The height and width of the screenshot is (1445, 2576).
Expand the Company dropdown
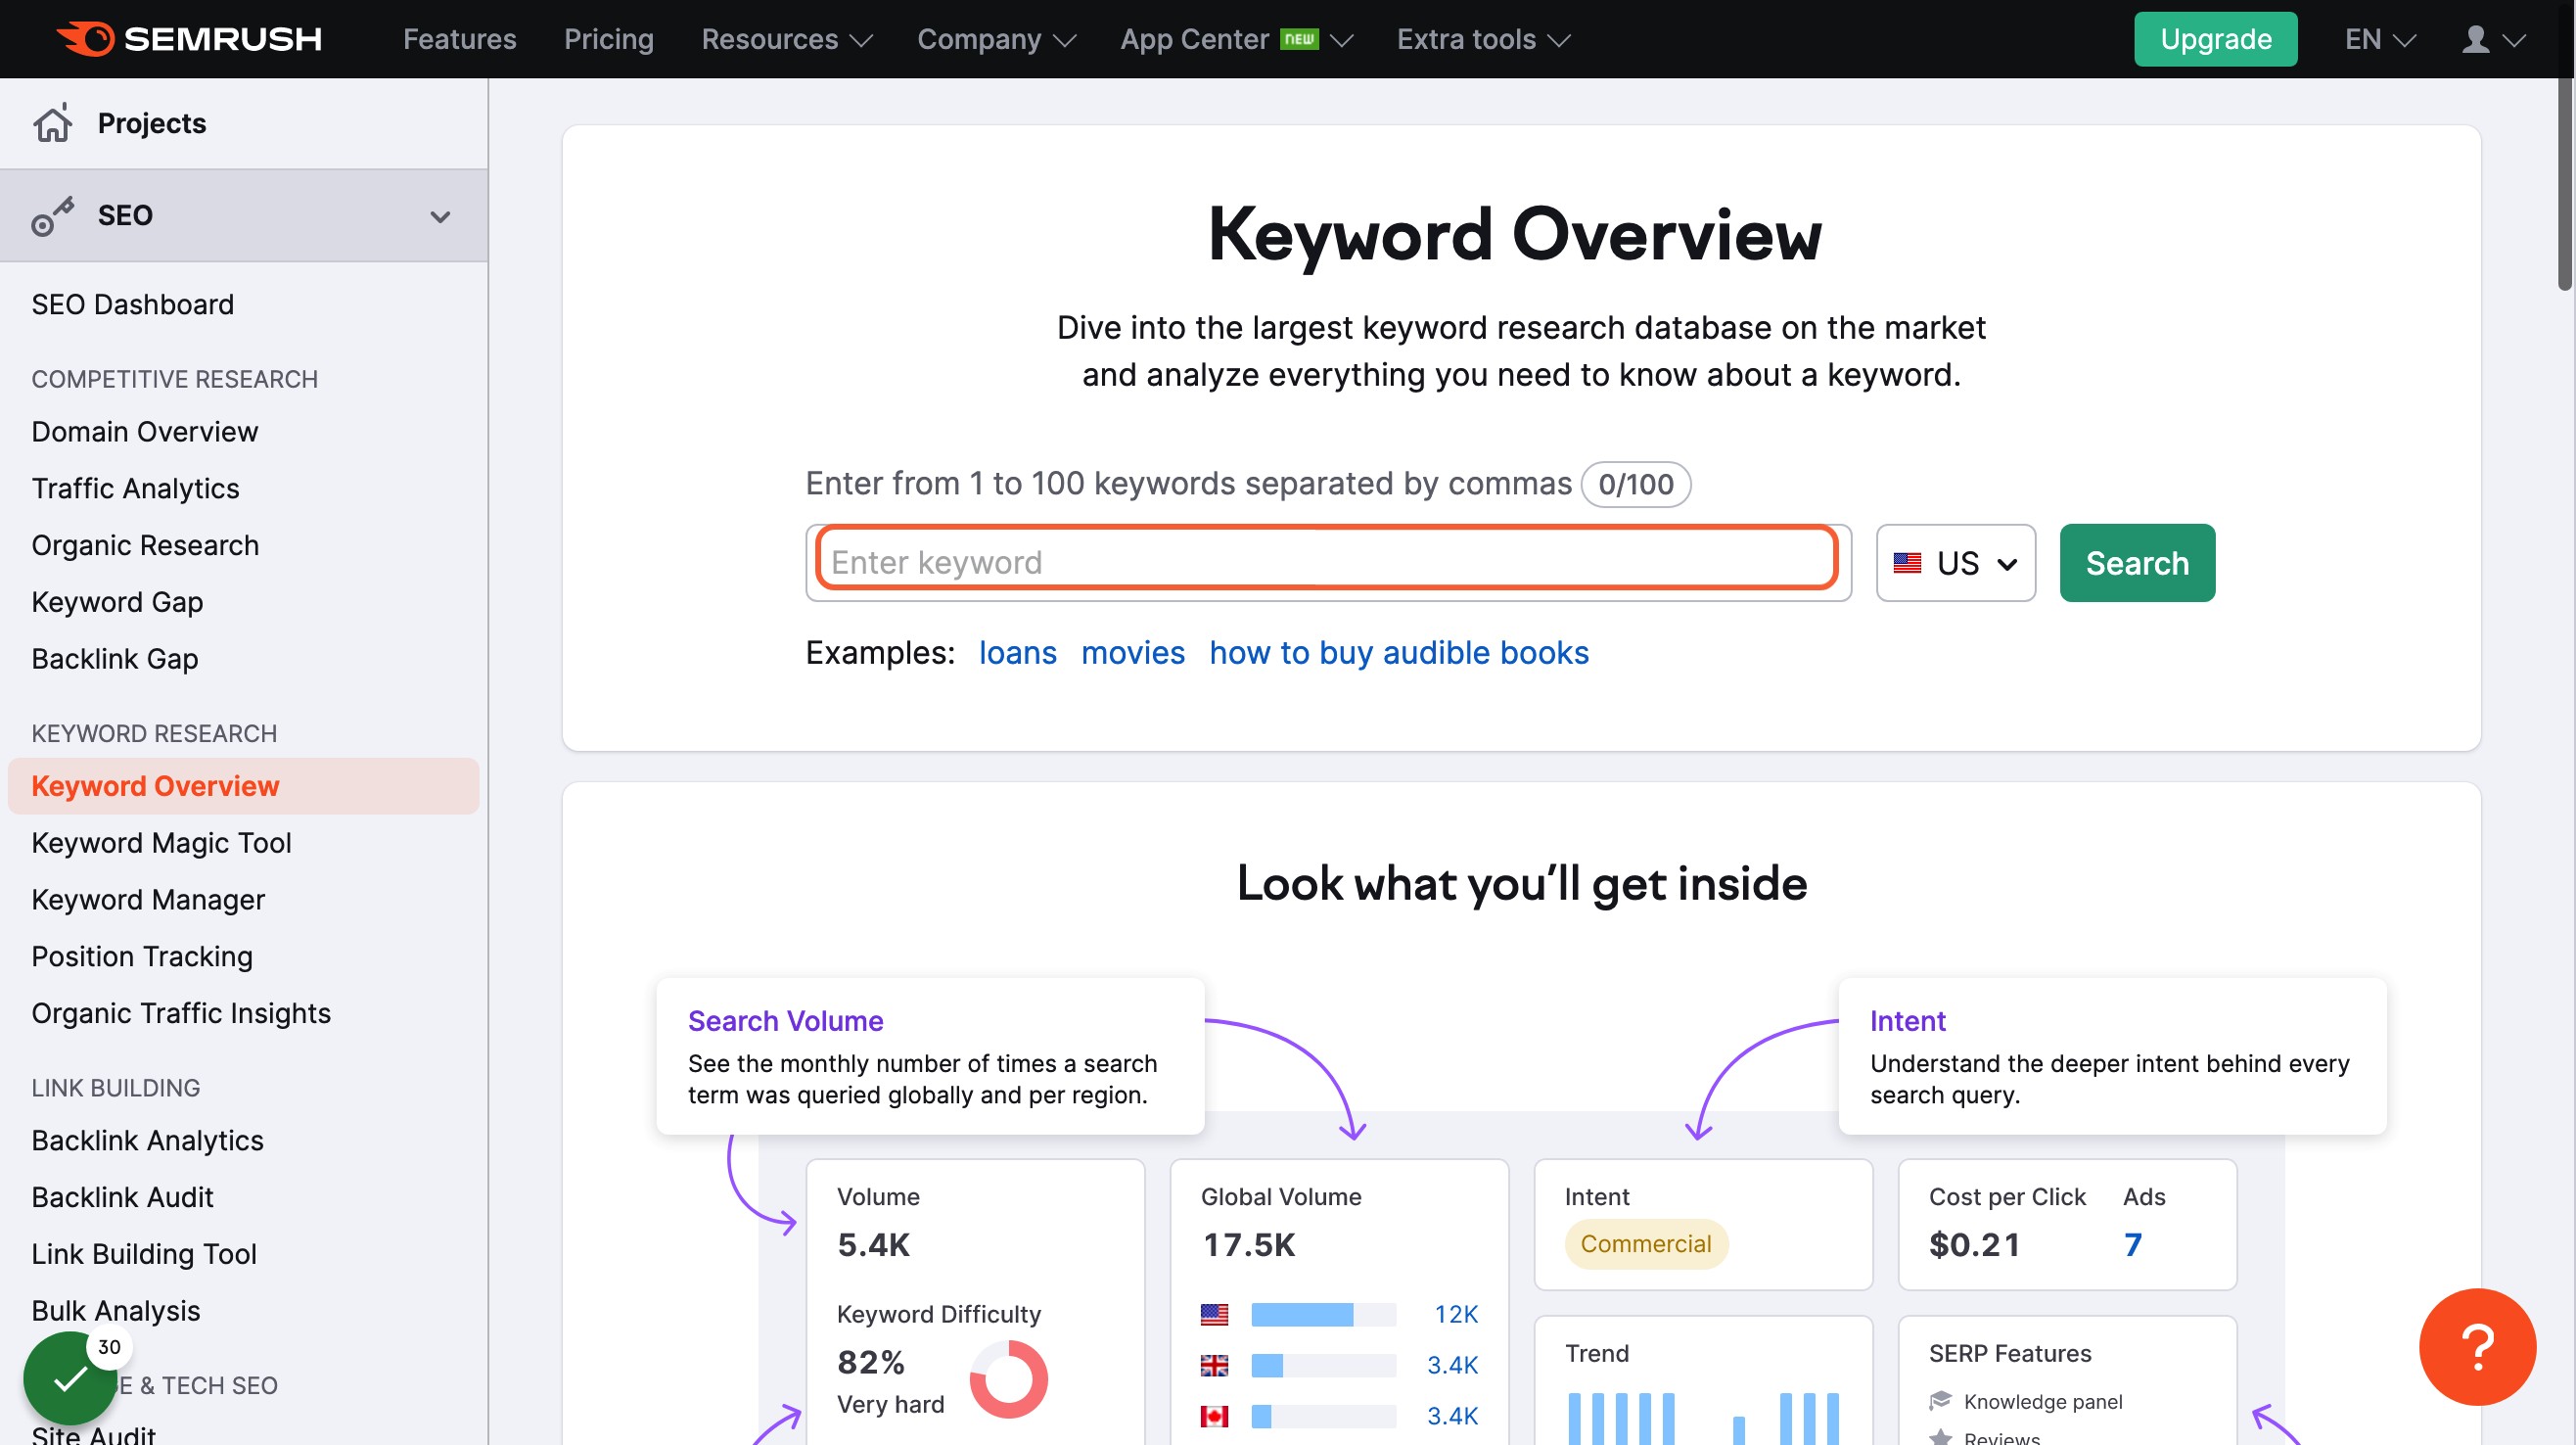point(996,39)
